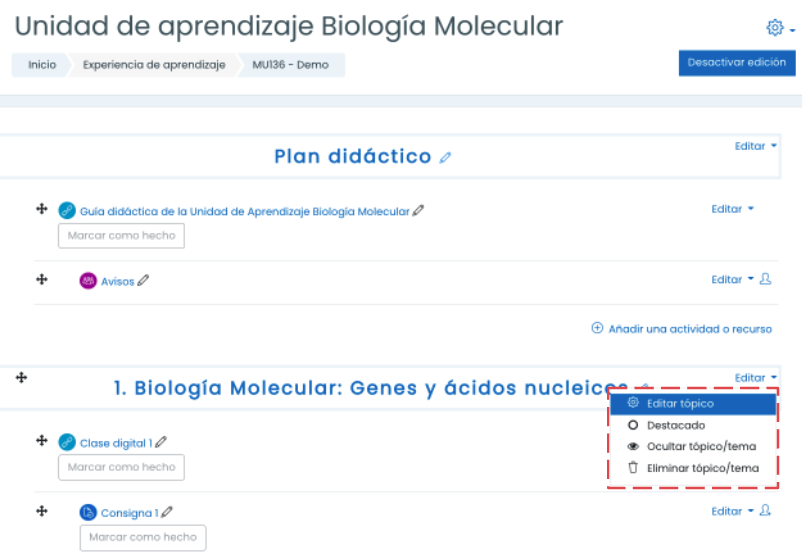Screen dimensions: 806x558
Task: Click the pencil icon next to Plan didáctico
Action: (445, 157)
